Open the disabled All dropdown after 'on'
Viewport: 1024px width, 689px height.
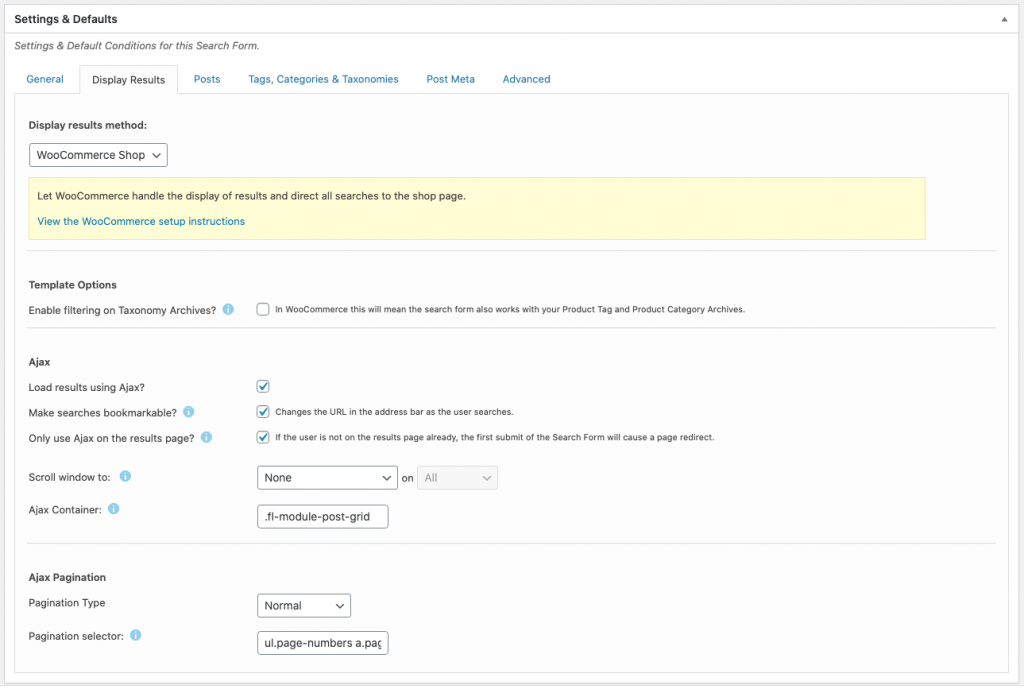(x=457, y=478)
